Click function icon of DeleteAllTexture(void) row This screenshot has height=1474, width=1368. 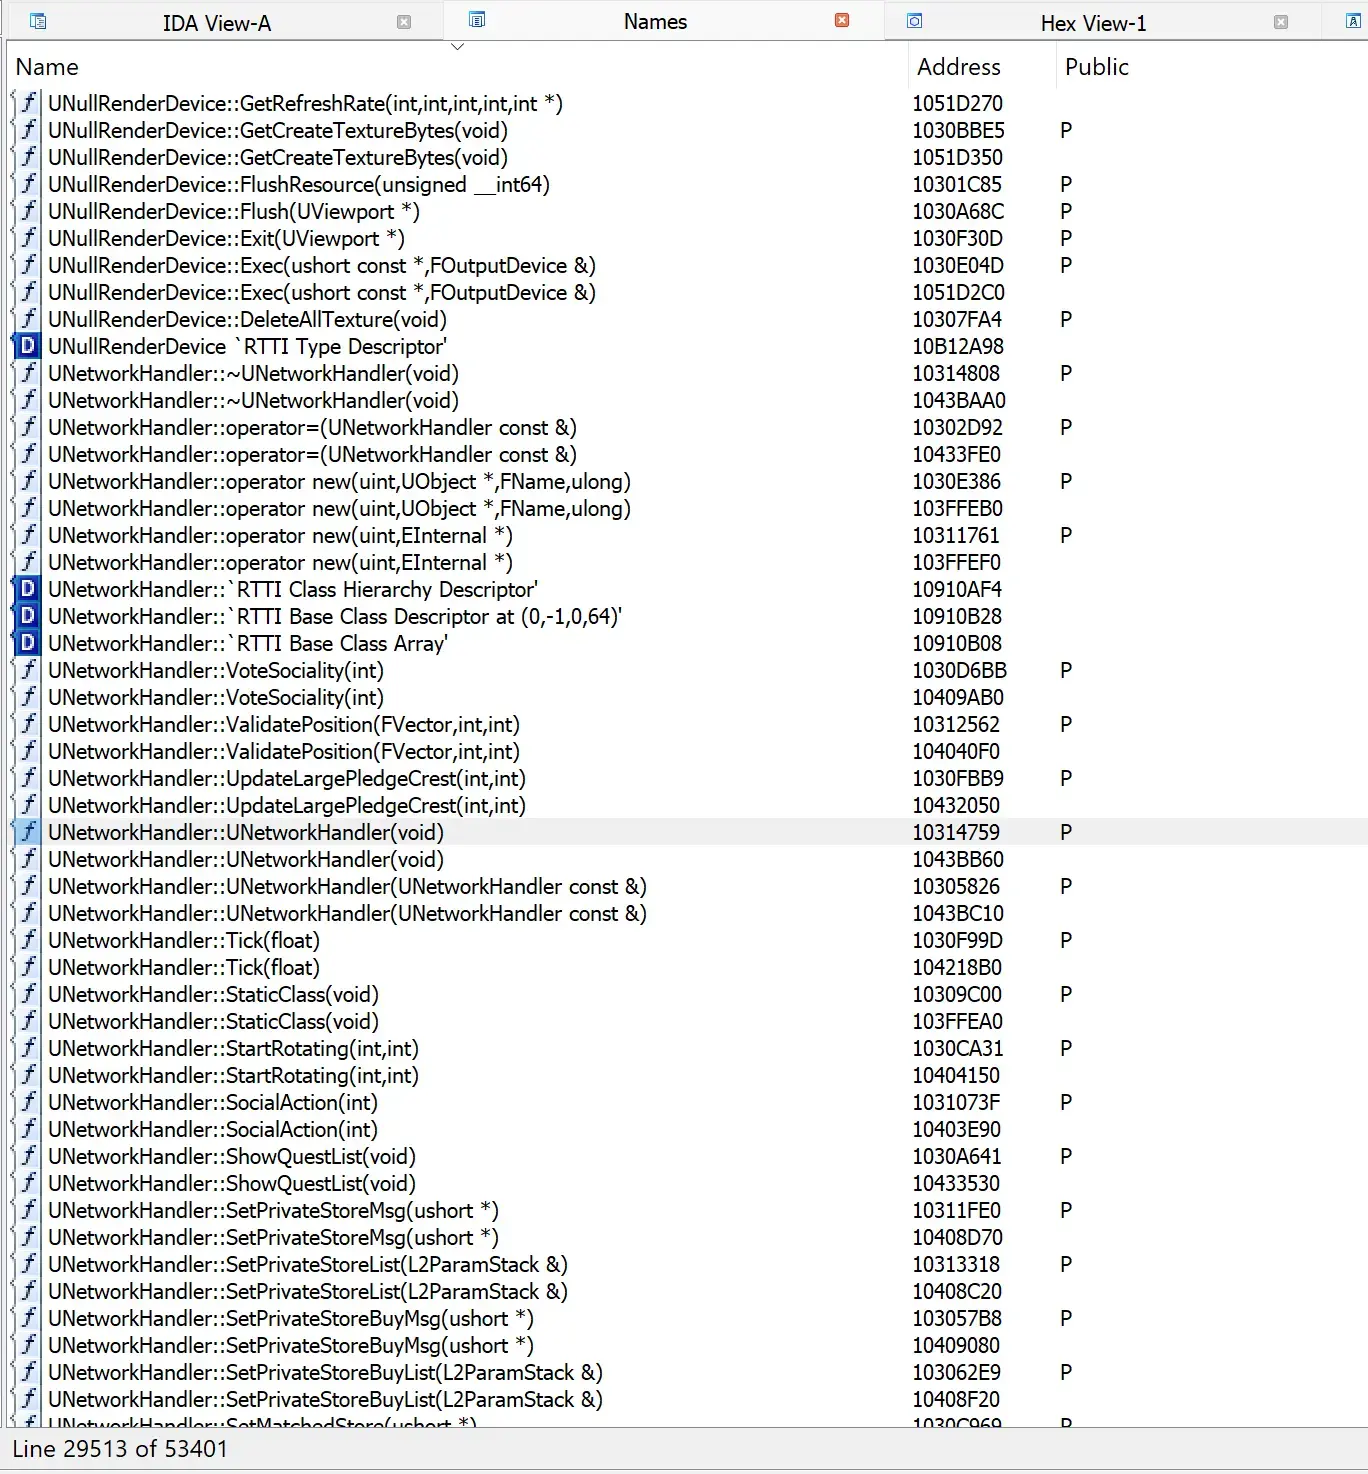[28, 319]
